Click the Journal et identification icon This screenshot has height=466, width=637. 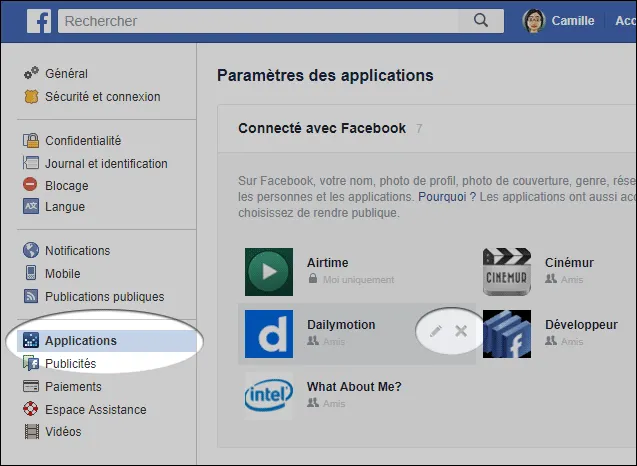click(31, 163)
